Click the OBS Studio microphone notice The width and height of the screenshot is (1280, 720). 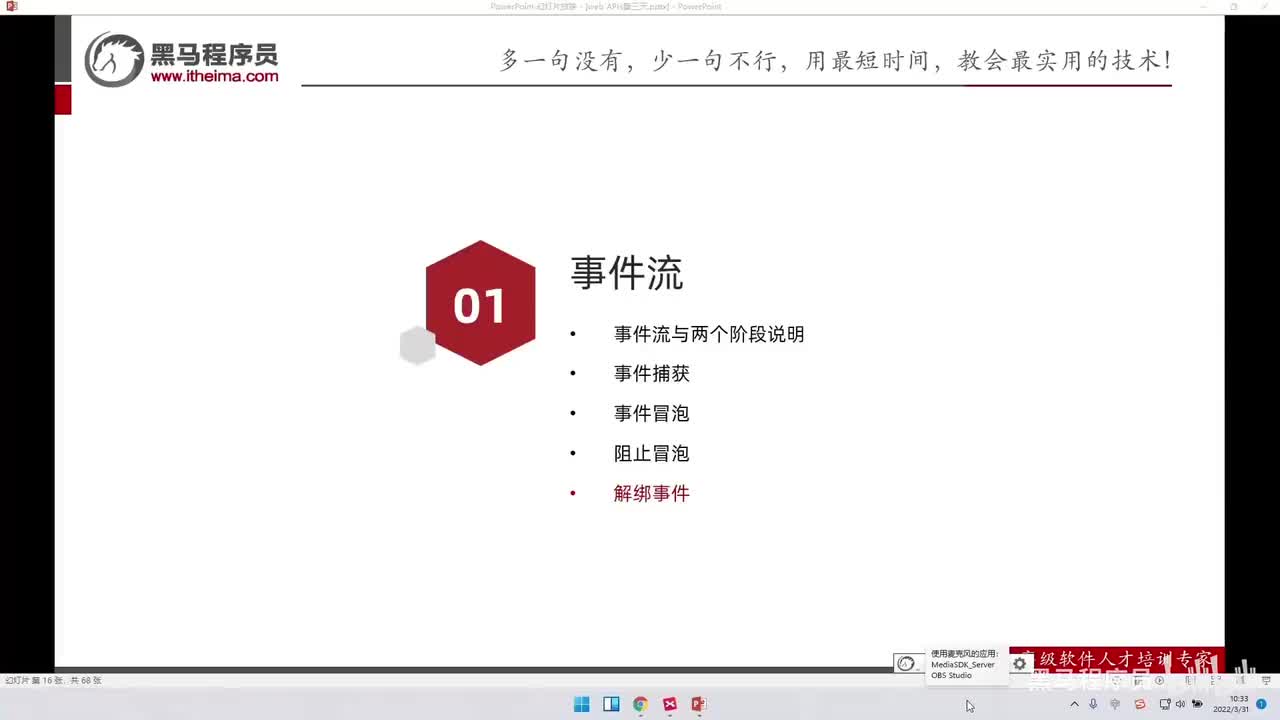coord(951,675)
